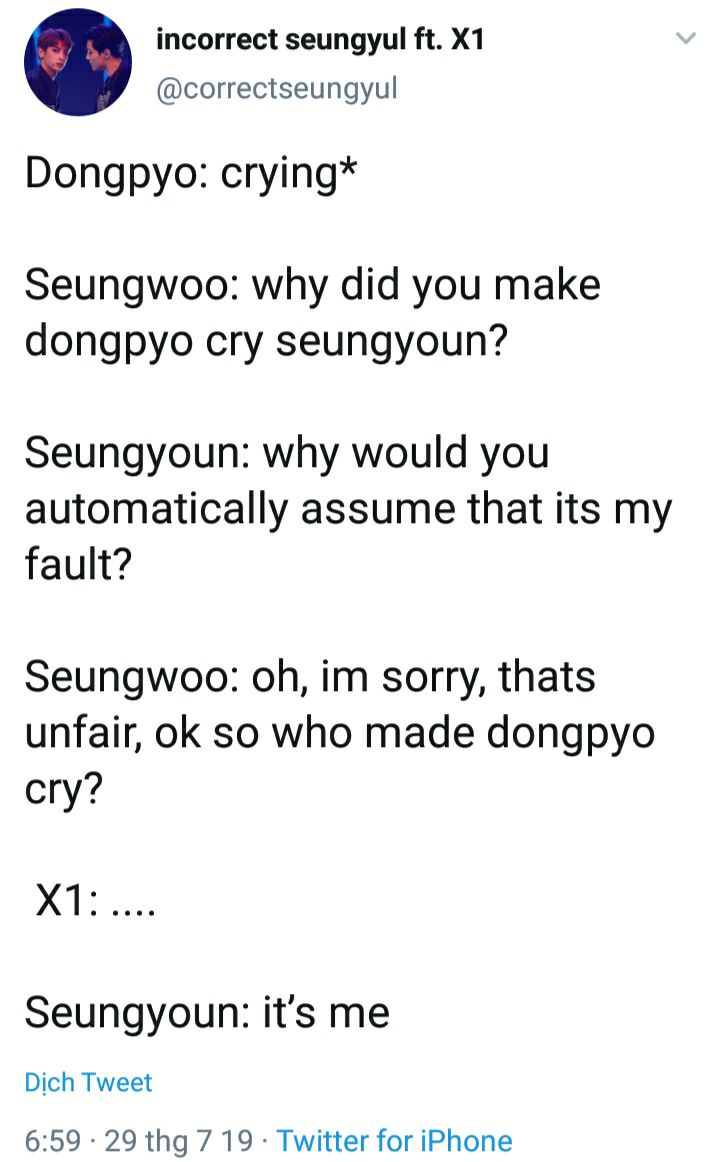Select the 6:59 timestamp
Image resolution: width=719 pixels, height=1162 pixels.
52,1141
